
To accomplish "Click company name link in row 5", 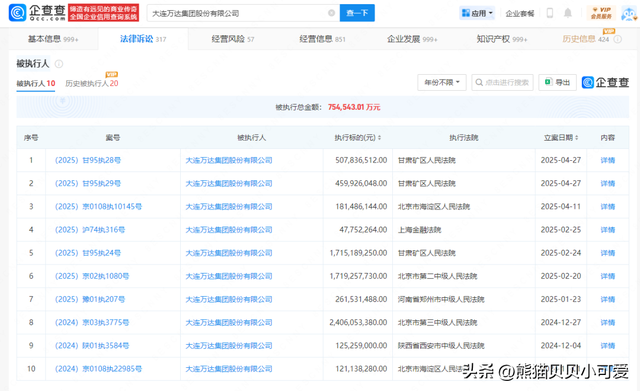I will 229,253.
